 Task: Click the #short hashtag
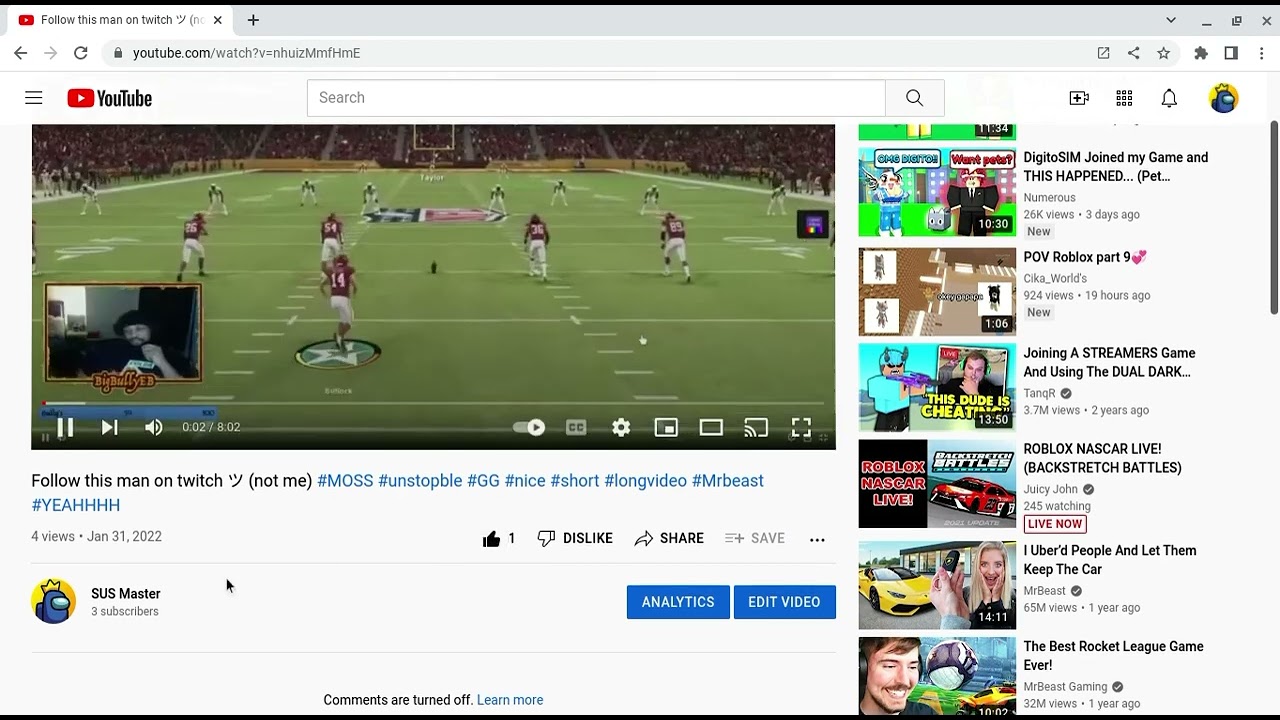tap(575, 481)
